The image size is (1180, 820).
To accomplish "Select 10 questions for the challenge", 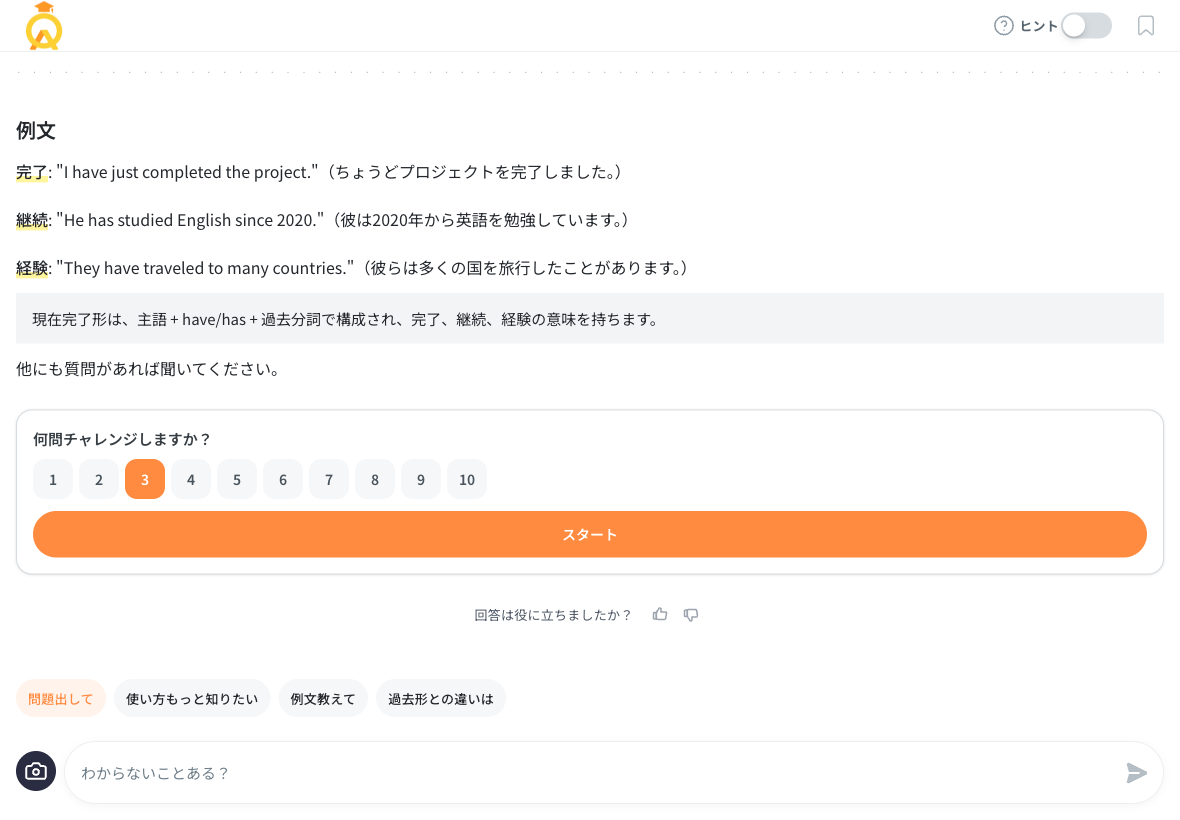I will point(466,479).
